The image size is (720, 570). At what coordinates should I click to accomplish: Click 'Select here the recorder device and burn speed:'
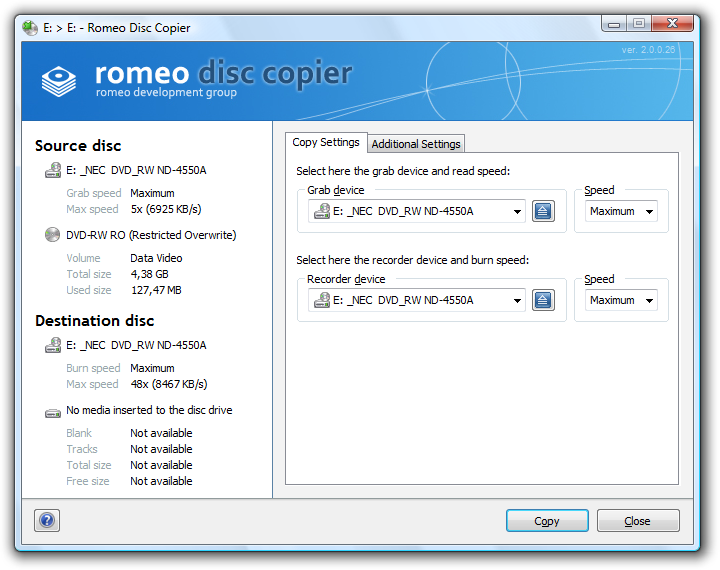click(413, 260)
